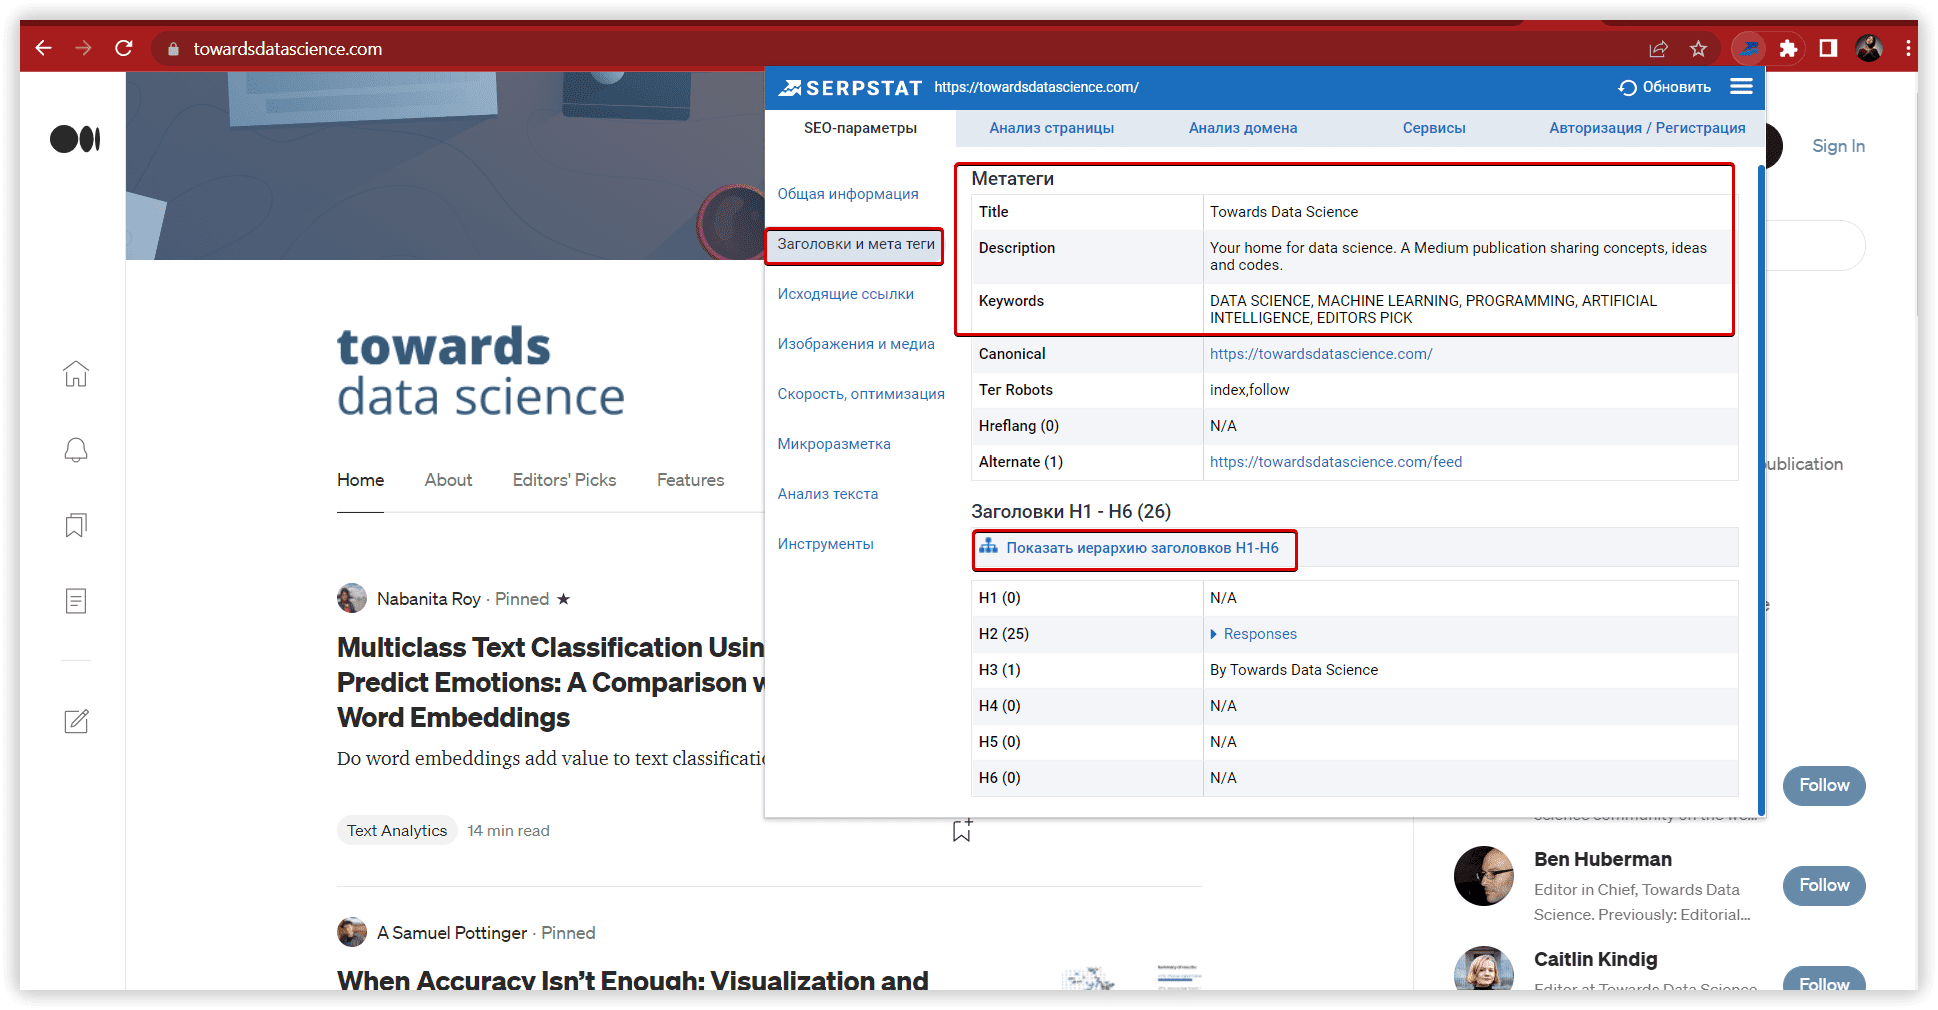Open the Serpstat hamburger menu
Viewport: 1938px width, 1010px height.
1741,87
